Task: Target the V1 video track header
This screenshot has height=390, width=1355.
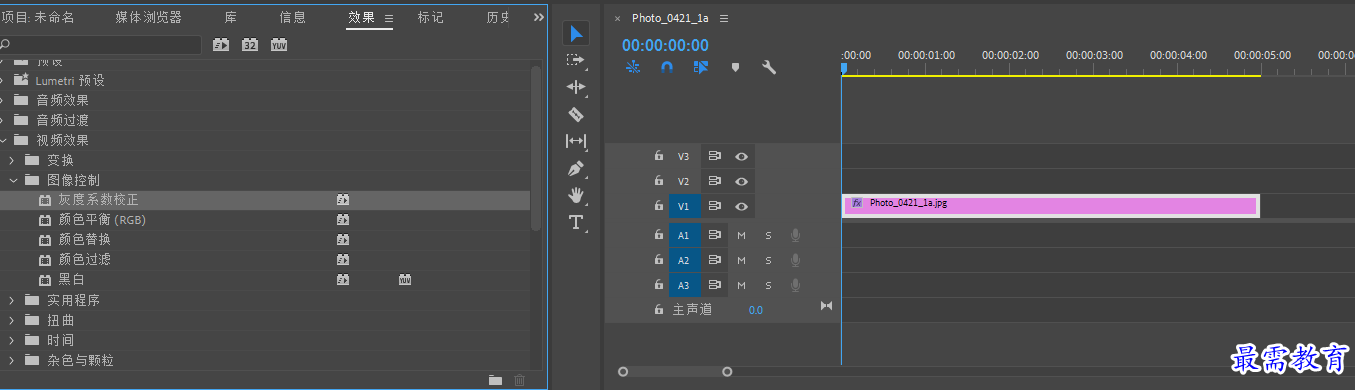Action: coord(684,206)
